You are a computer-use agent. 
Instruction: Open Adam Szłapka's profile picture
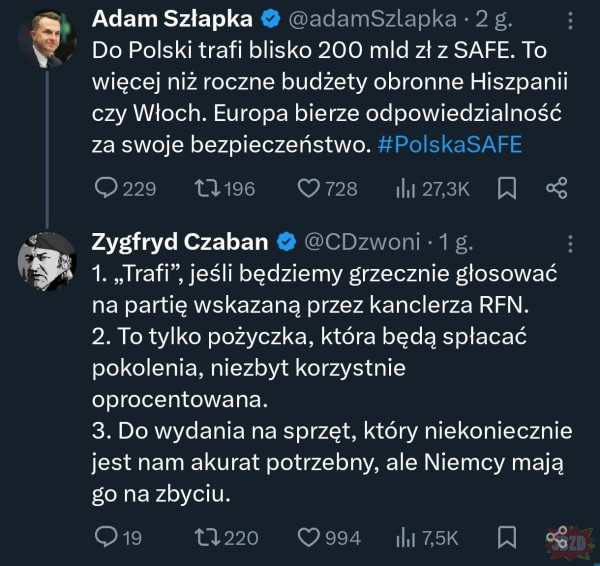(46, 37)
